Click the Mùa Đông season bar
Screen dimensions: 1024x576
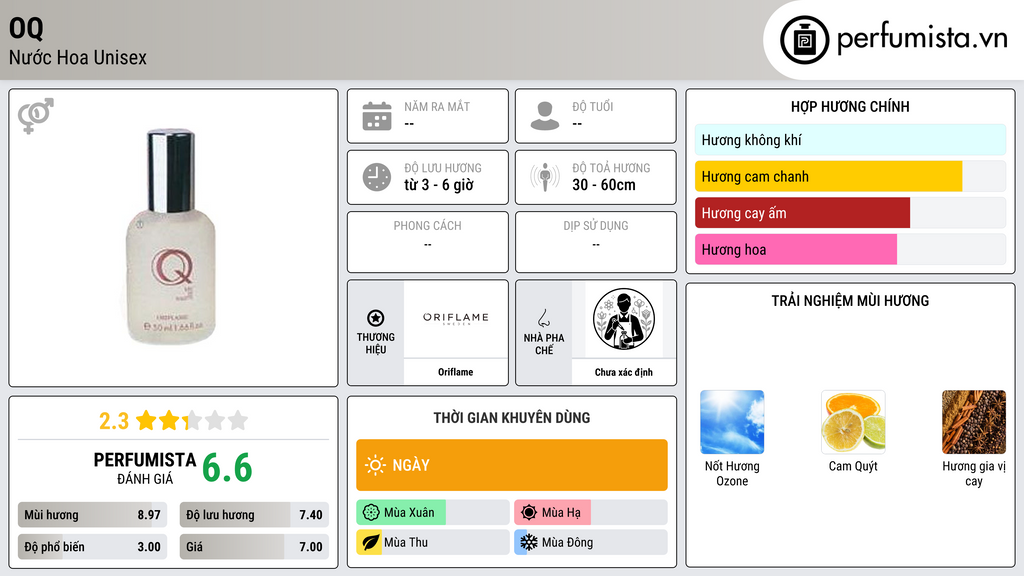[x=591, y=542]
